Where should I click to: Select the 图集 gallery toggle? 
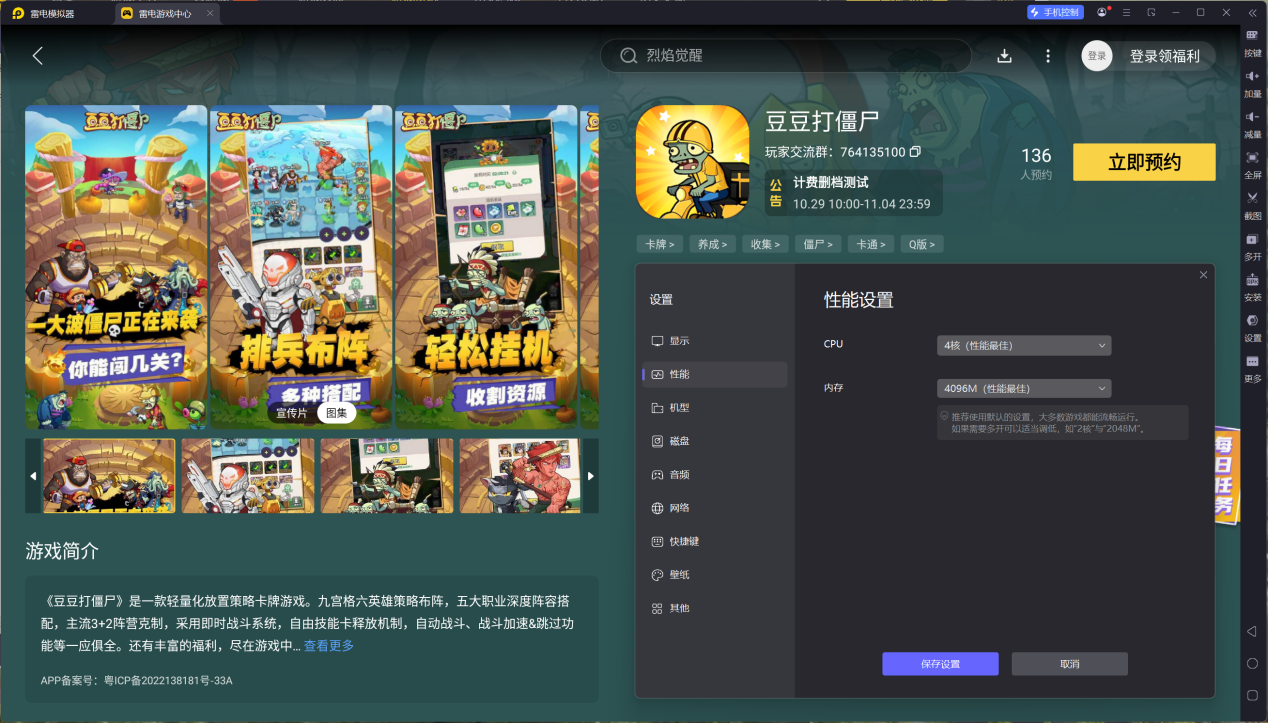click(x=337, y=412)
